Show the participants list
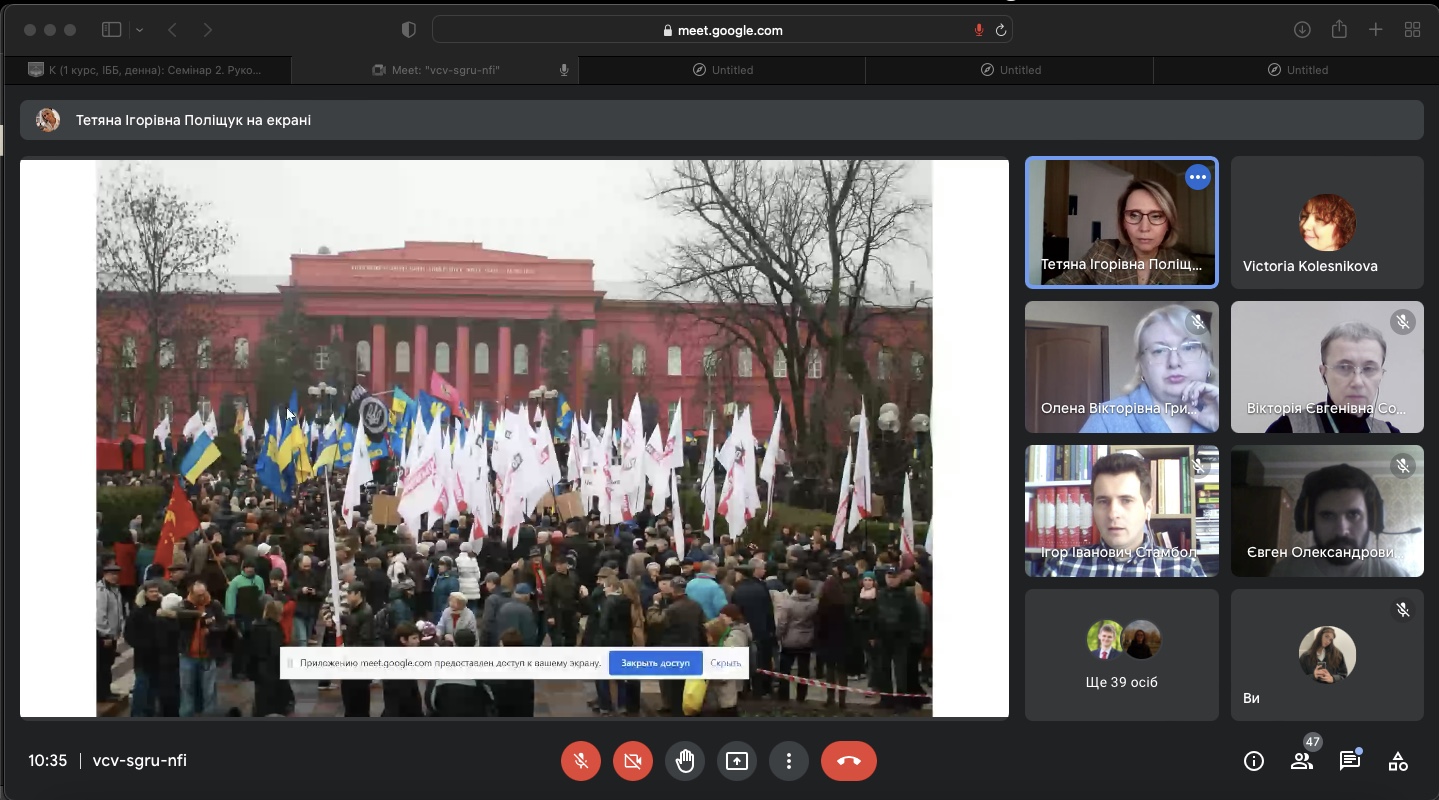 pos(1301,761)
